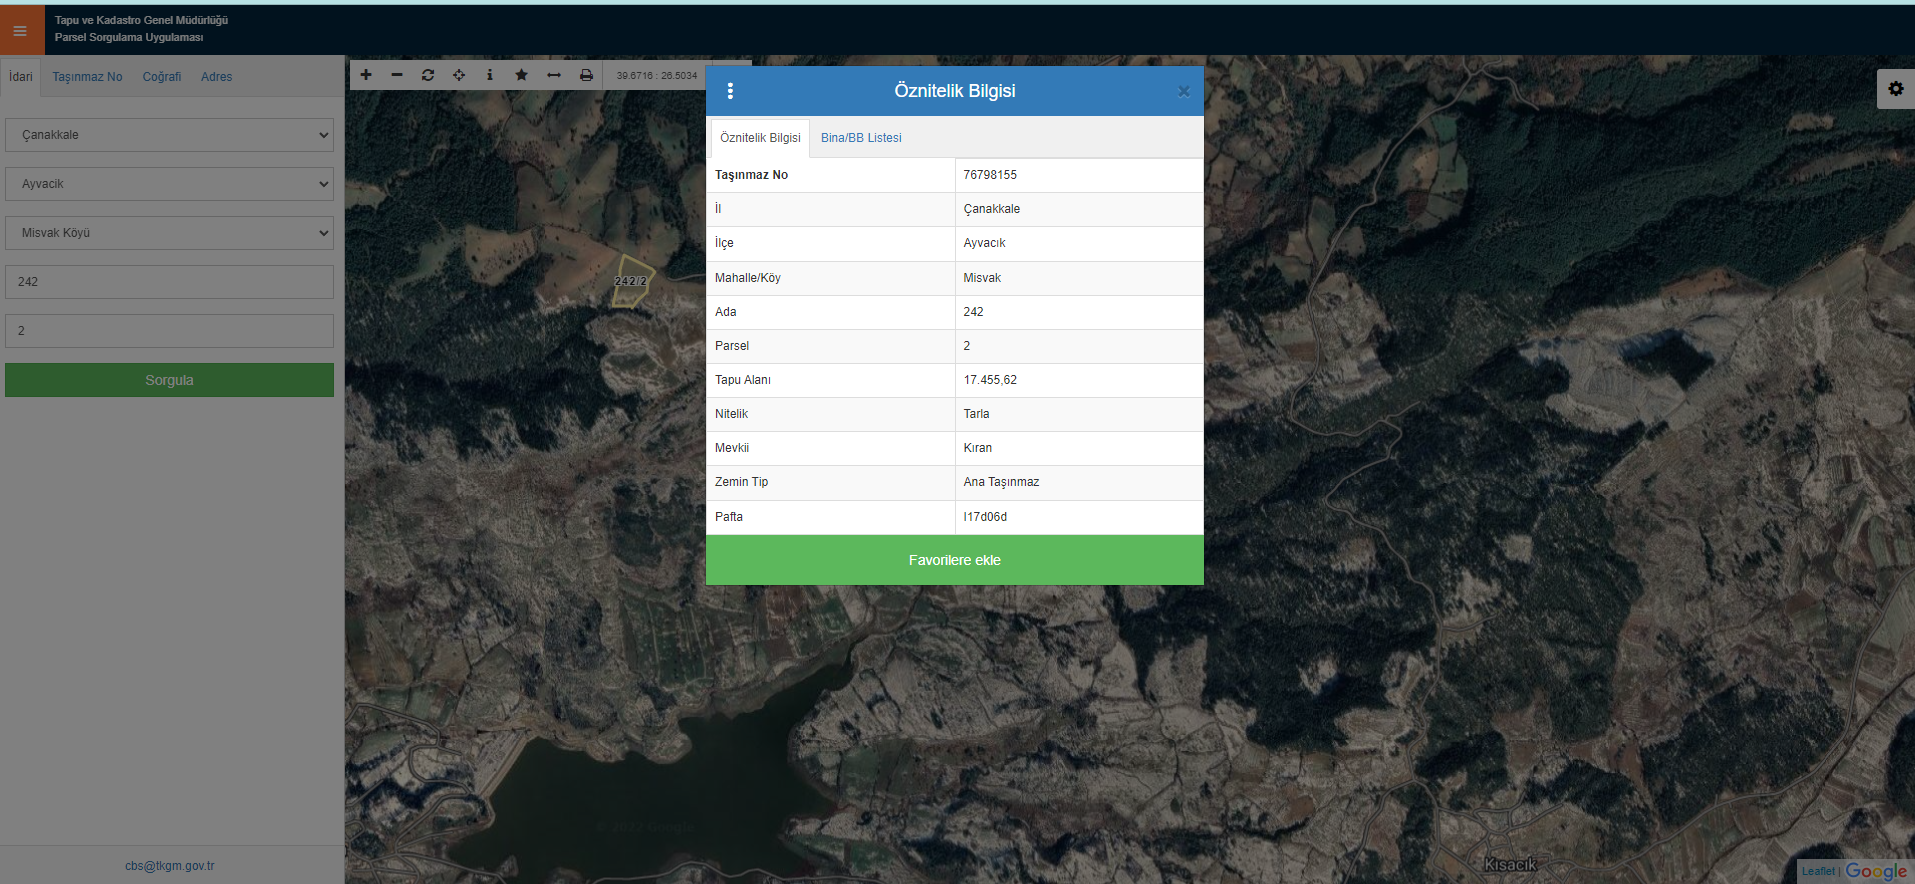Click the Ada input field containing 242
The width and height of the screenshot is (1915, 884).
coord(170,282)
